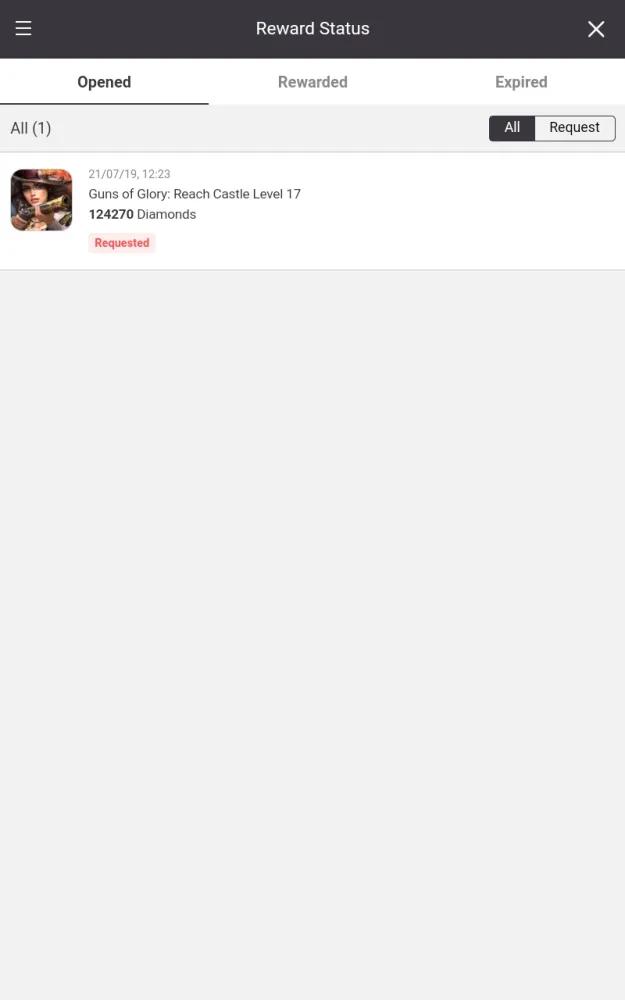Close the Reward Status screen
Screen dimensions: 625x1000
pyautogui.click(x=596, y=29)
